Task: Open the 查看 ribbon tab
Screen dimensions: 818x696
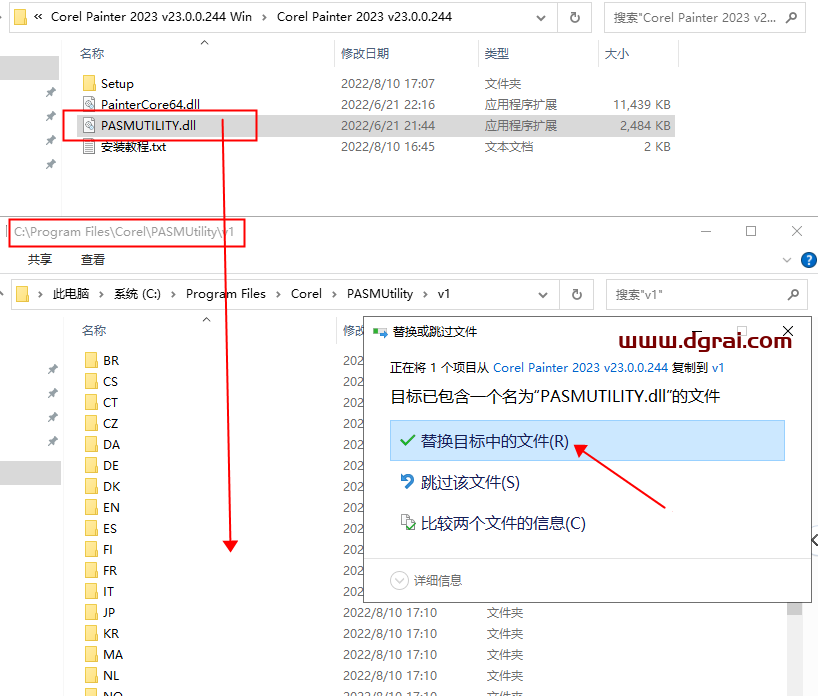Action: [93, 259]
